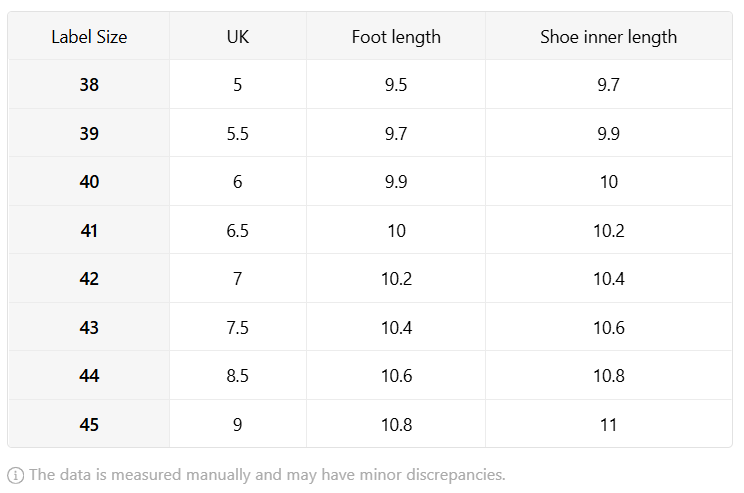Image resolution: width=744 pixels, height=493 pixels.
Task: Select UK size 7.5 cell
Action: [238, 327]
